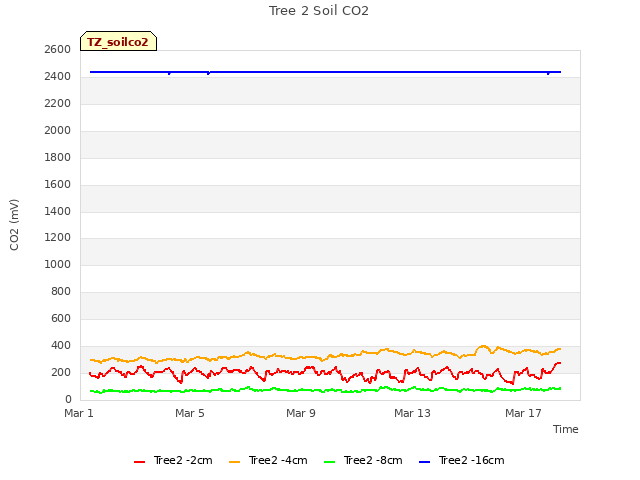Toggle the Tree2 -2cm legend entry
Screen dimensions: 640x480
click(173, 460)
